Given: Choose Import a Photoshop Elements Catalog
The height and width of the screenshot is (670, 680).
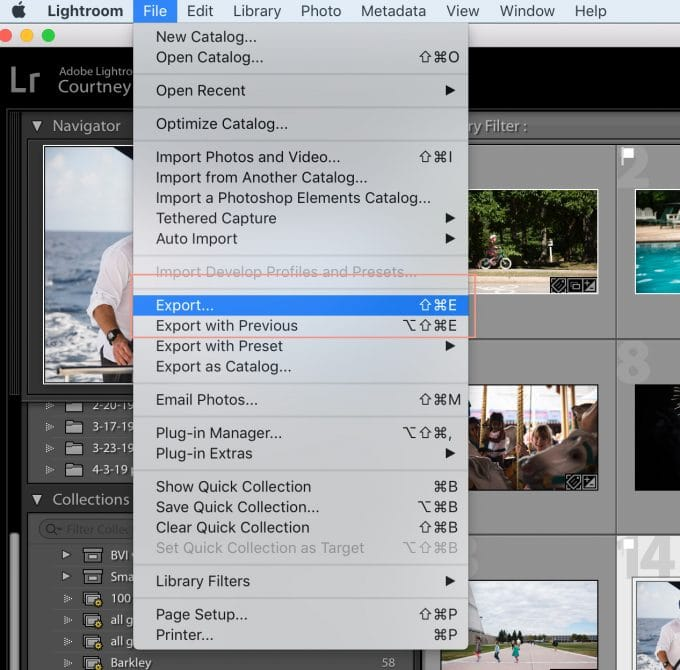Looking at the screenshot, I should coord(301,198).
